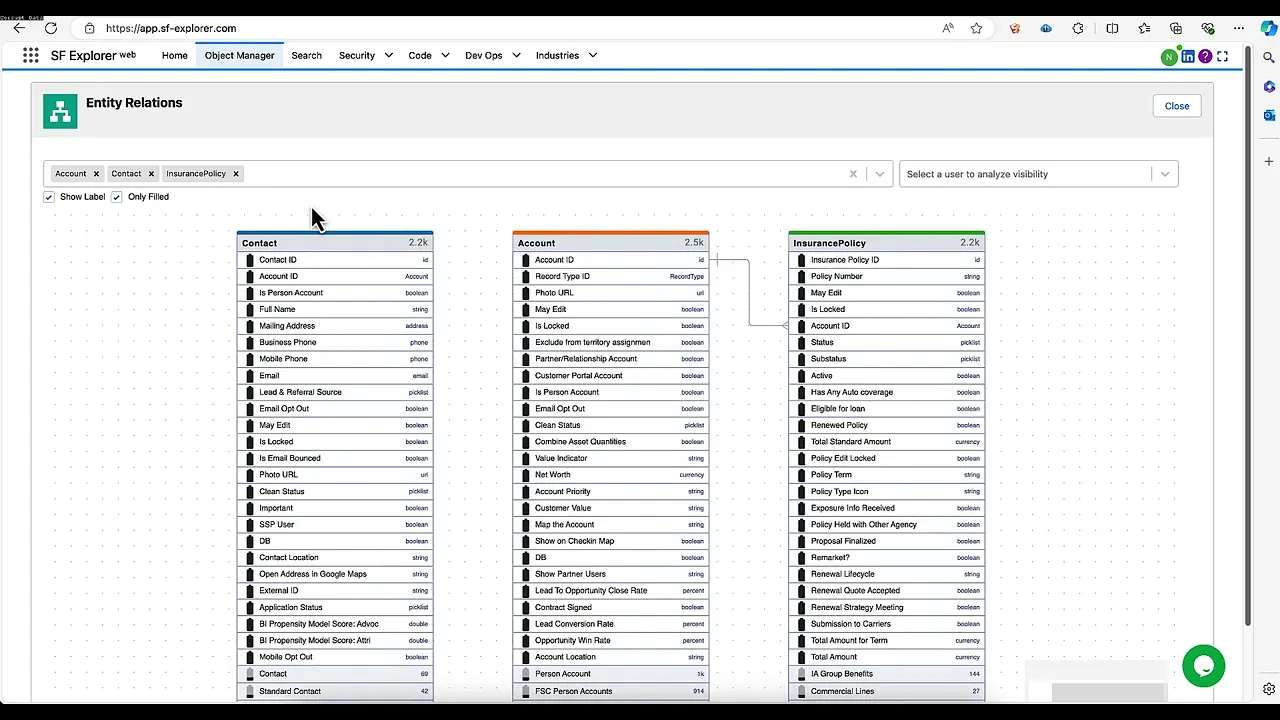The image size is (1280, 720).
Task: Click the Entity Relations hierarchy icon
Action: tap(60, 111)
